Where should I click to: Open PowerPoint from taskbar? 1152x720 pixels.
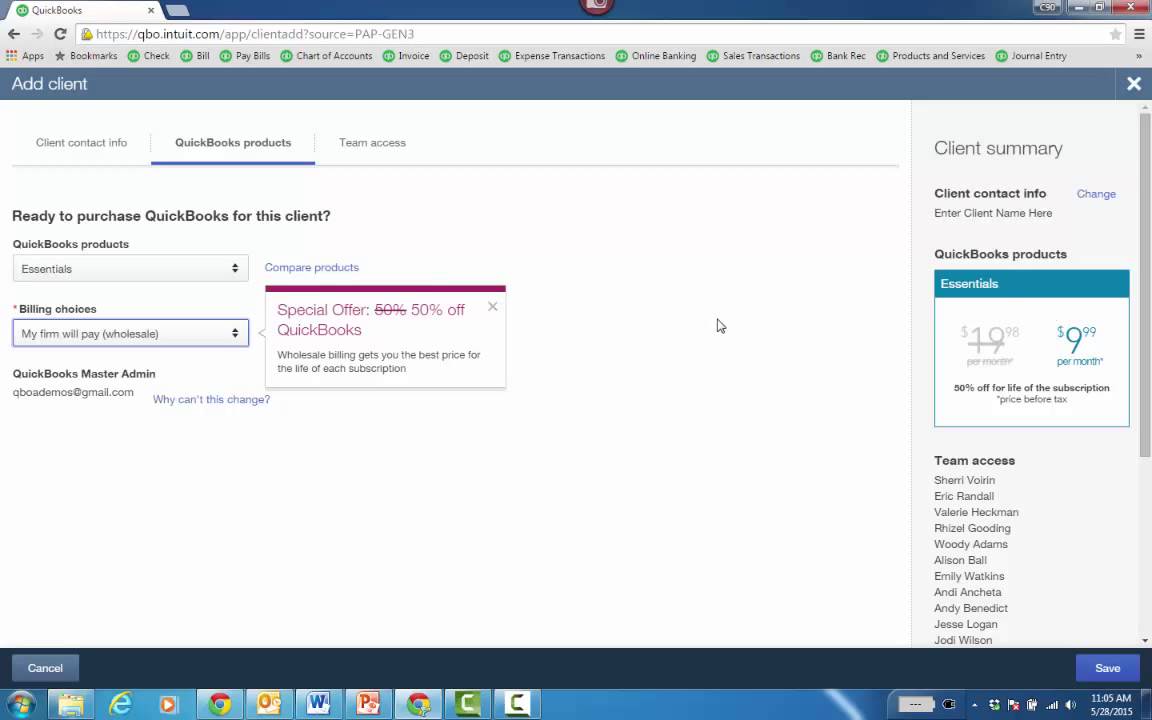pos(367,704)
